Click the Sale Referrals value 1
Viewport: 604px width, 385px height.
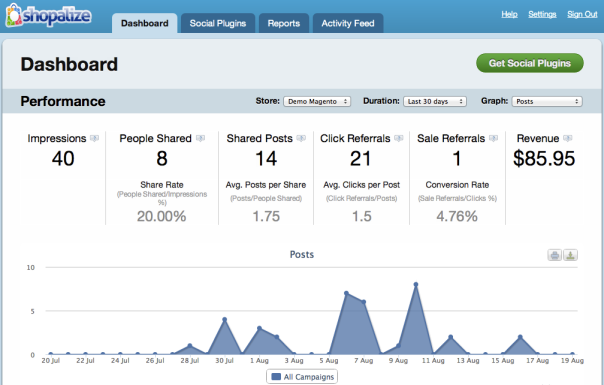pos(457,158)
